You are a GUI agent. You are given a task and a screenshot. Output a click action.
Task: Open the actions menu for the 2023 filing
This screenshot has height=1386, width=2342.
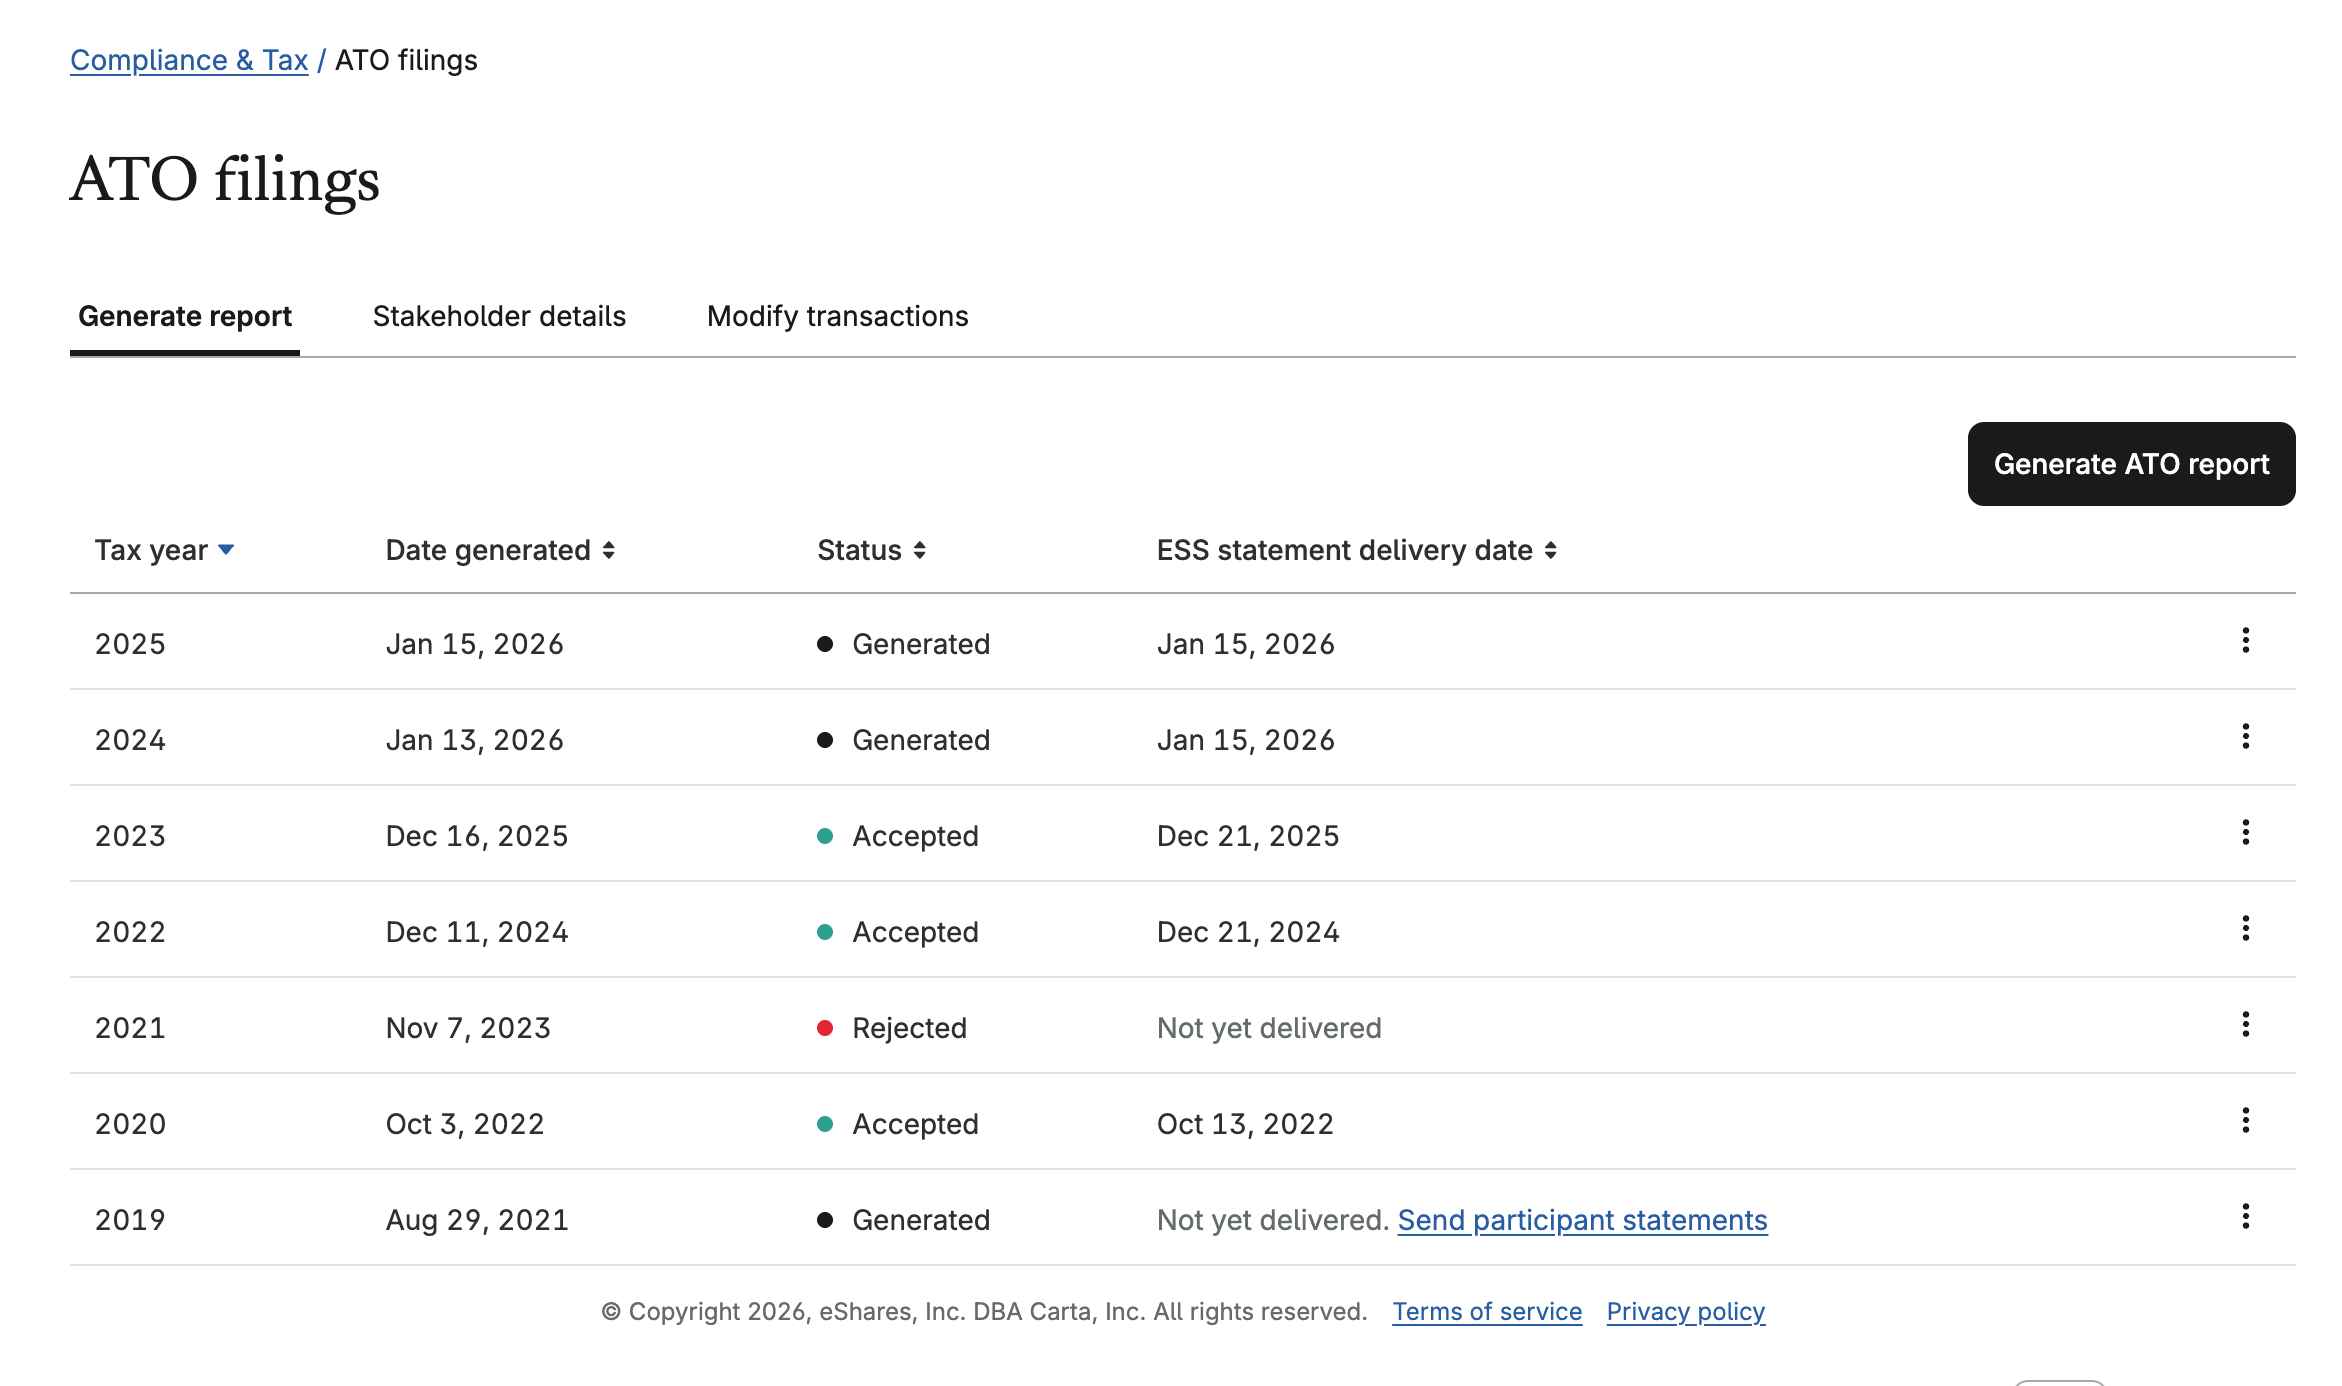[2246, 833]
